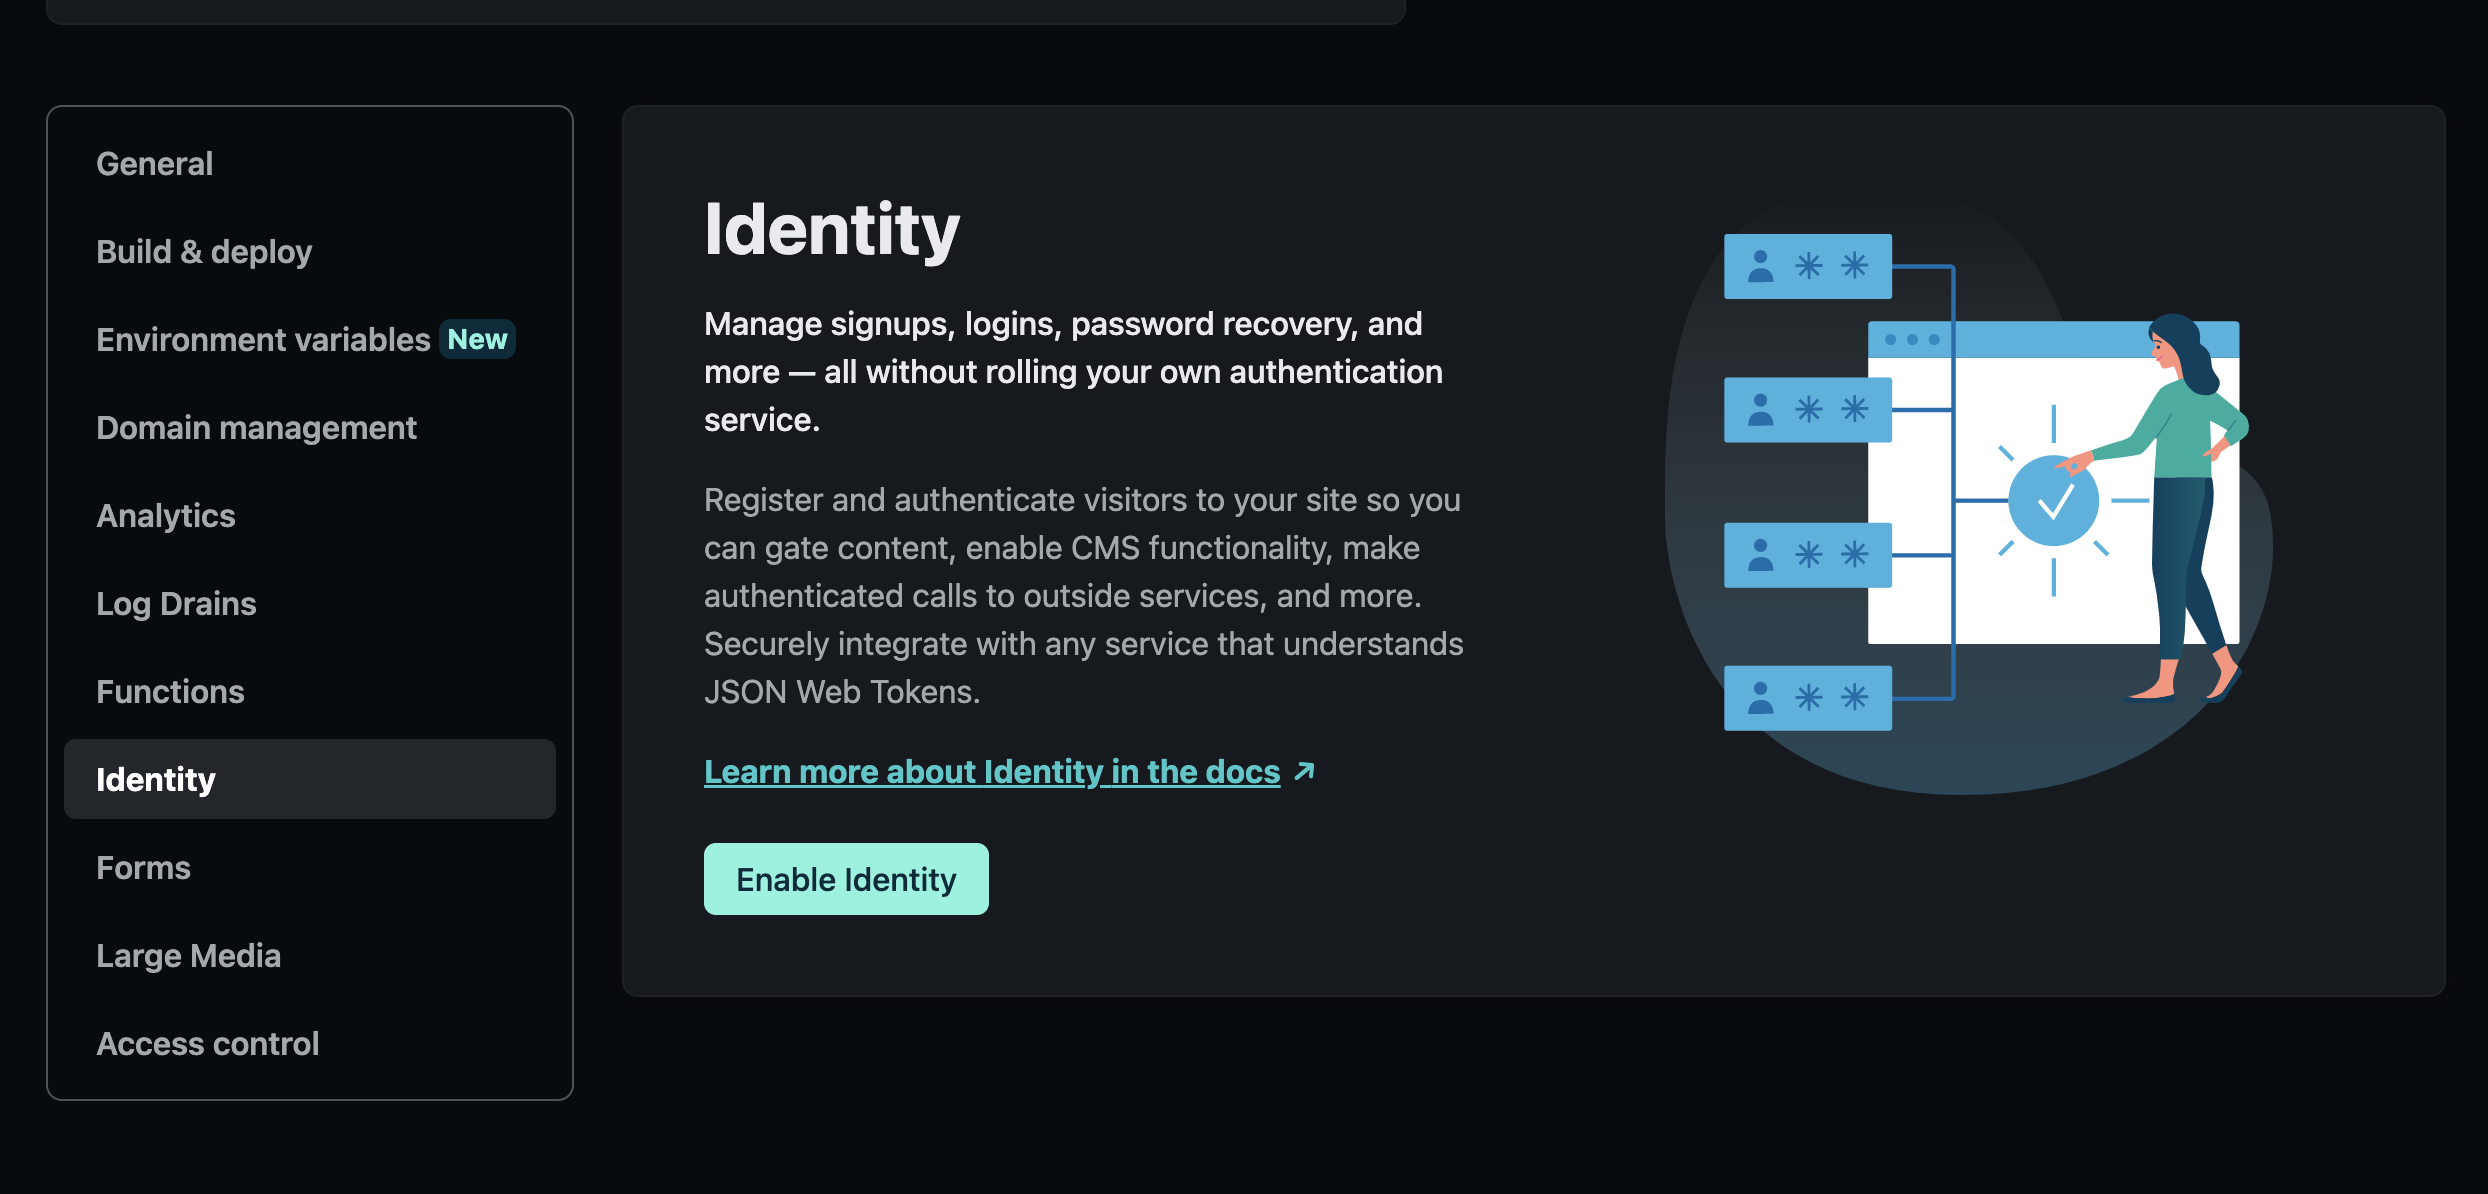Click the Enable Identity button

(x=846, y=879)
